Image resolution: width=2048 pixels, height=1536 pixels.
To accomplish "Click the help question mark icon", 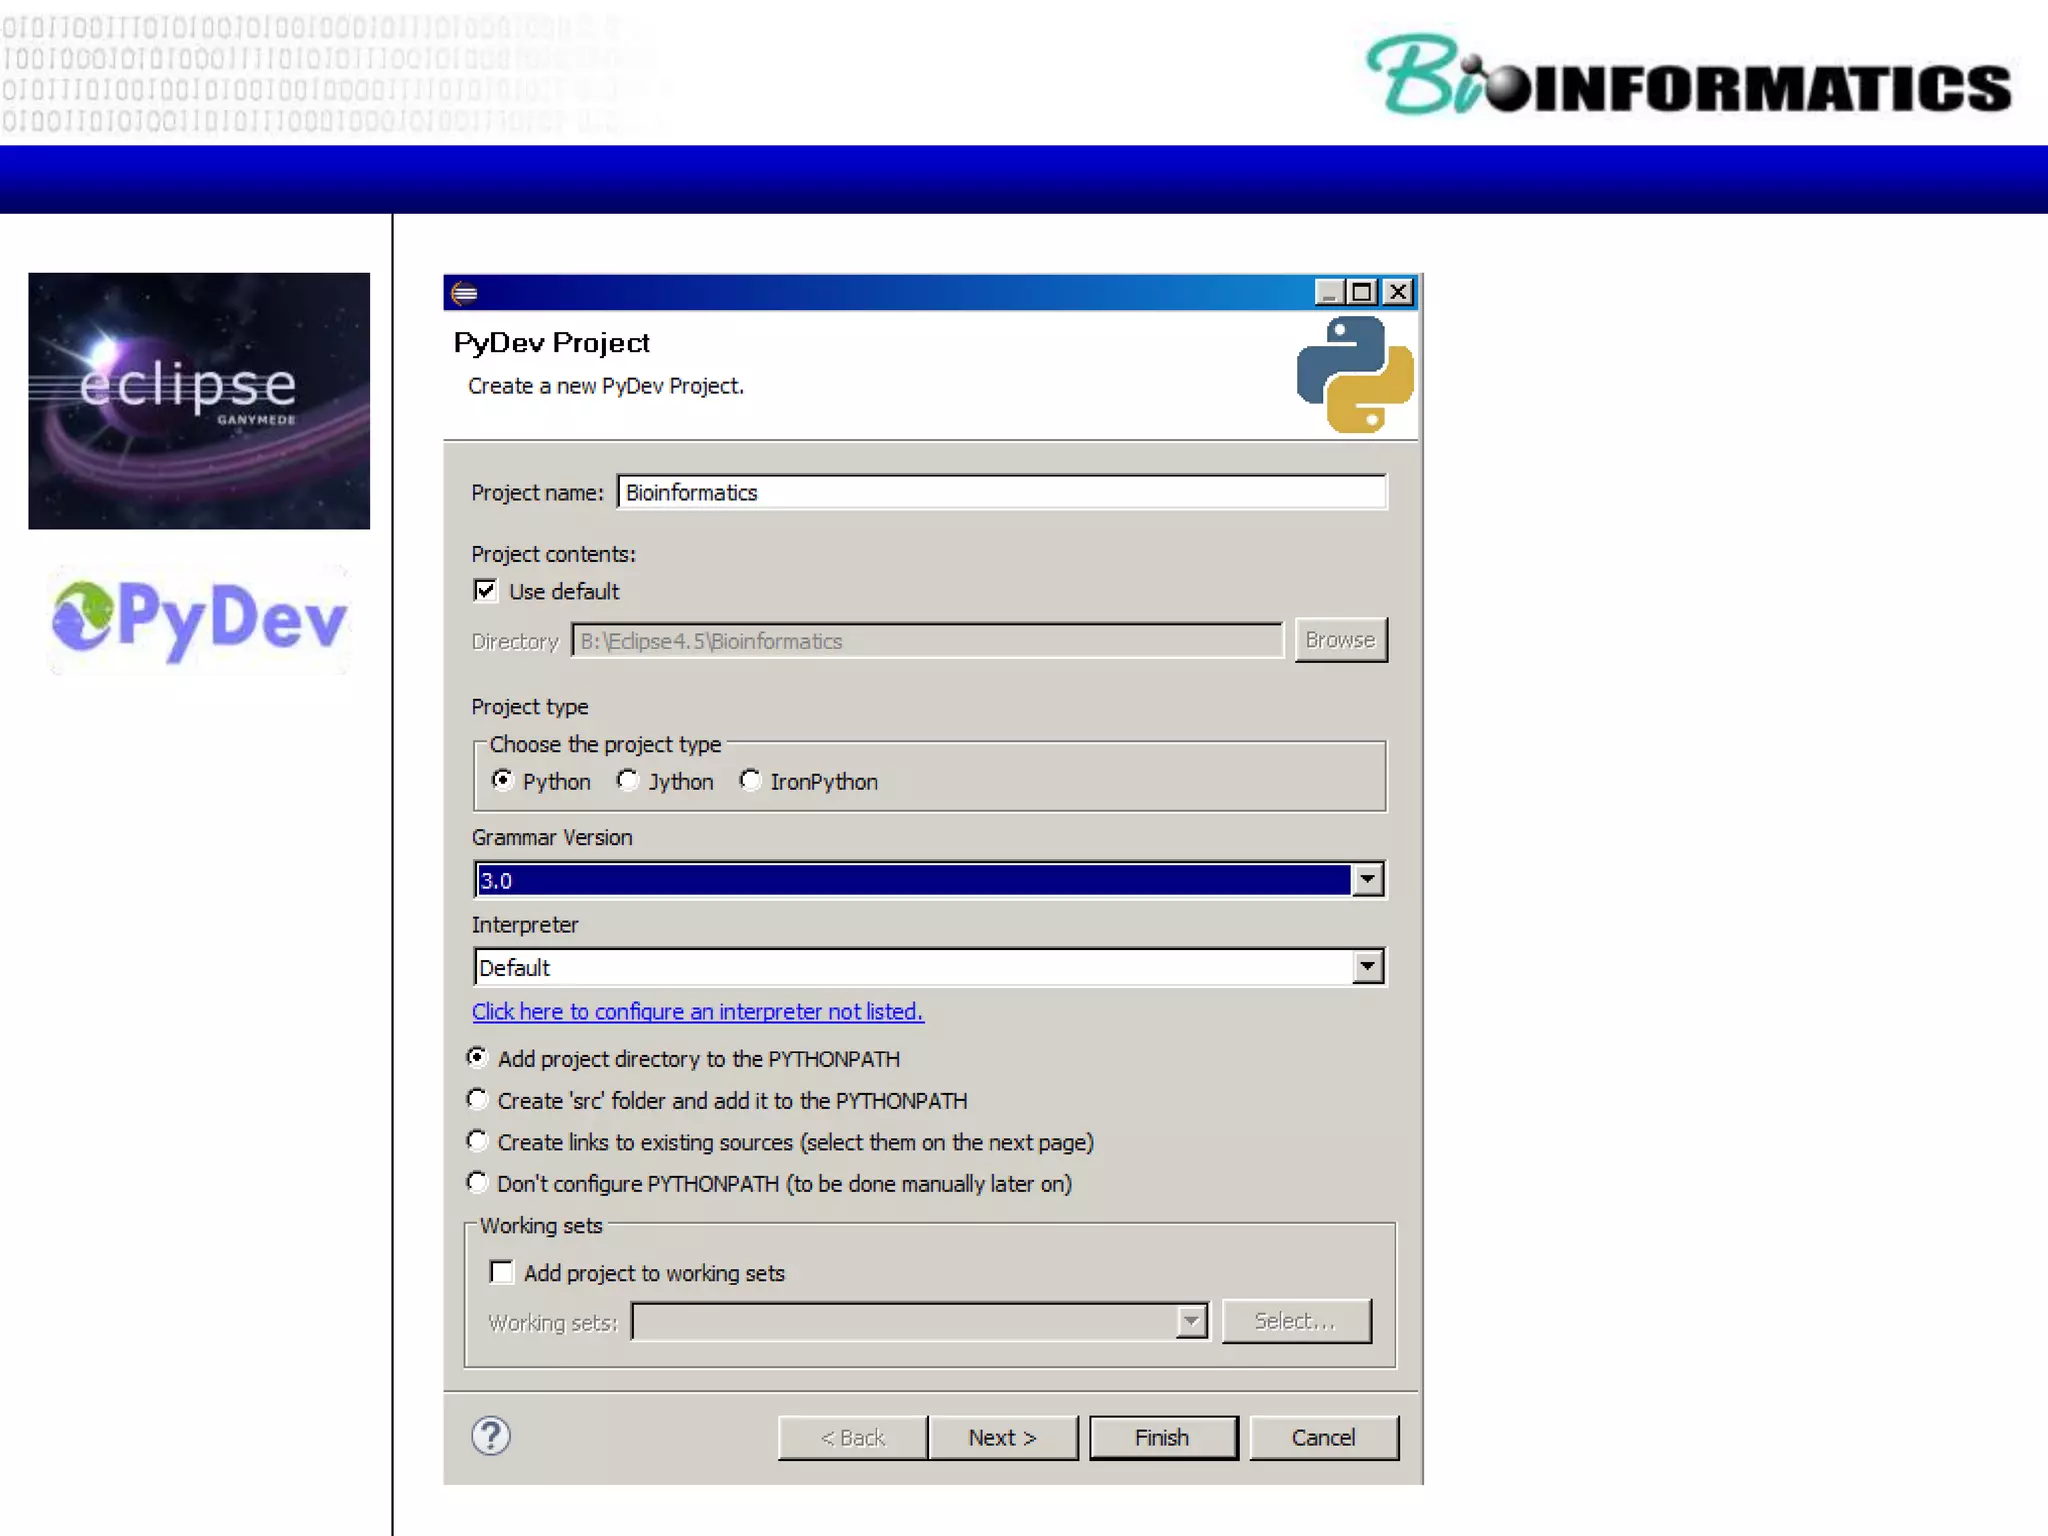I will [x=490, y=1436].
